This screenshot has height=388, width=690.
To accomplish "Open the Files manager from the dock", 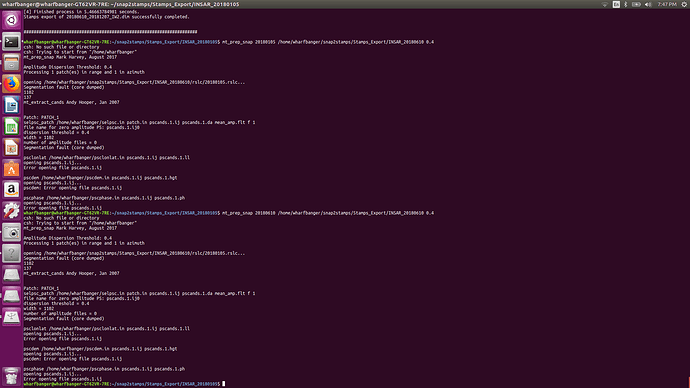I will coord(11,63).
